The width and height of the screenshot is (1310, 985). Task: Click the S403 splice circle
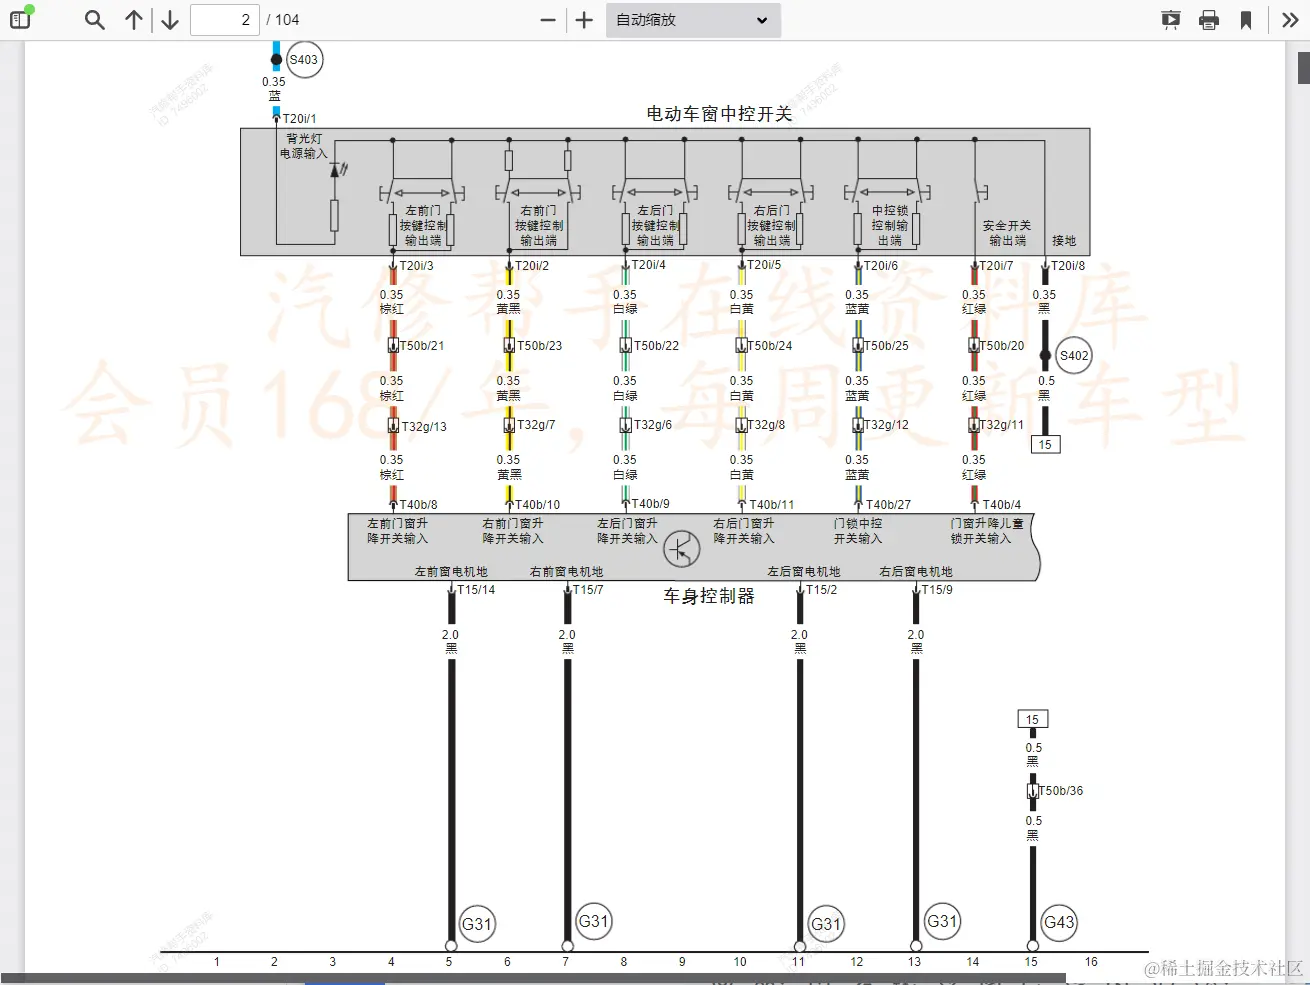[304, 59]
